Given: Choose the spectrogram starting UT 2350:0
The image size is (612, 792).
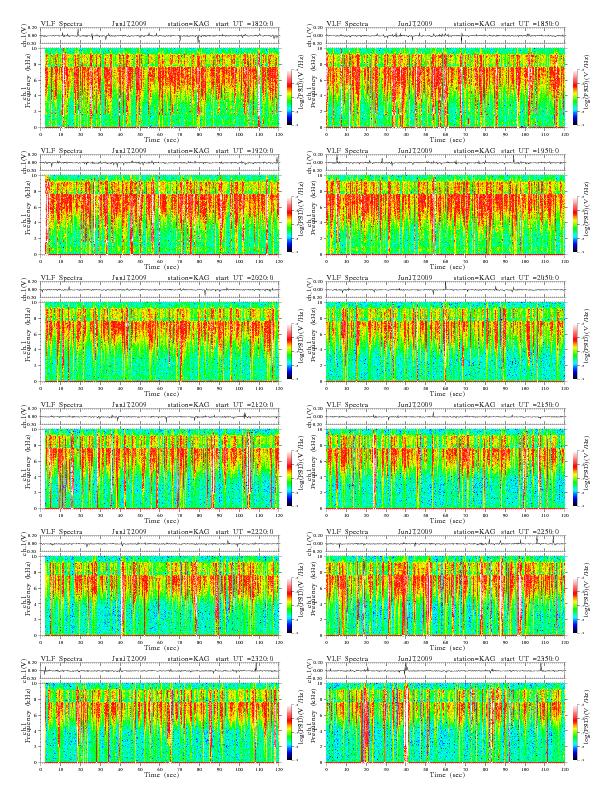Looking at the screenshot, I should 445,723.
